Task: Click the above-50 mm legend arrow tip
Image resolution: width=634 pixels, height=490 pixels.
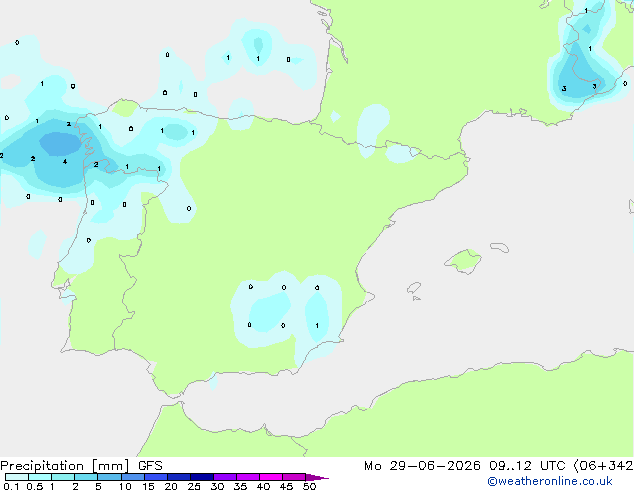Action: (x=317, y=477)
